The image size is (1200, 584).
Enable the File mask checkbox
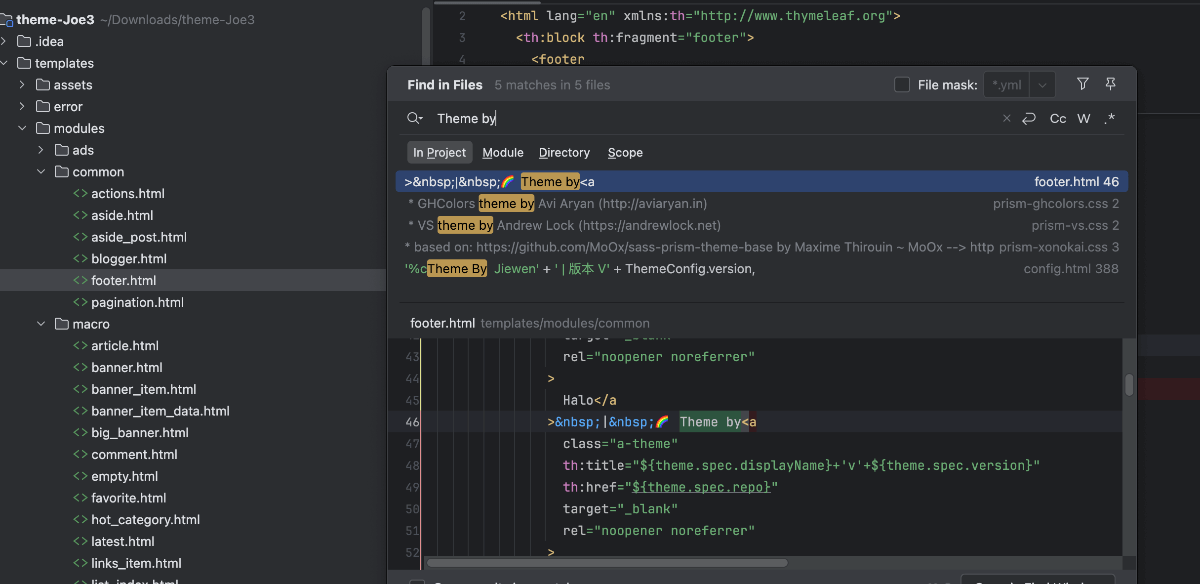click(x=902, y=85)
